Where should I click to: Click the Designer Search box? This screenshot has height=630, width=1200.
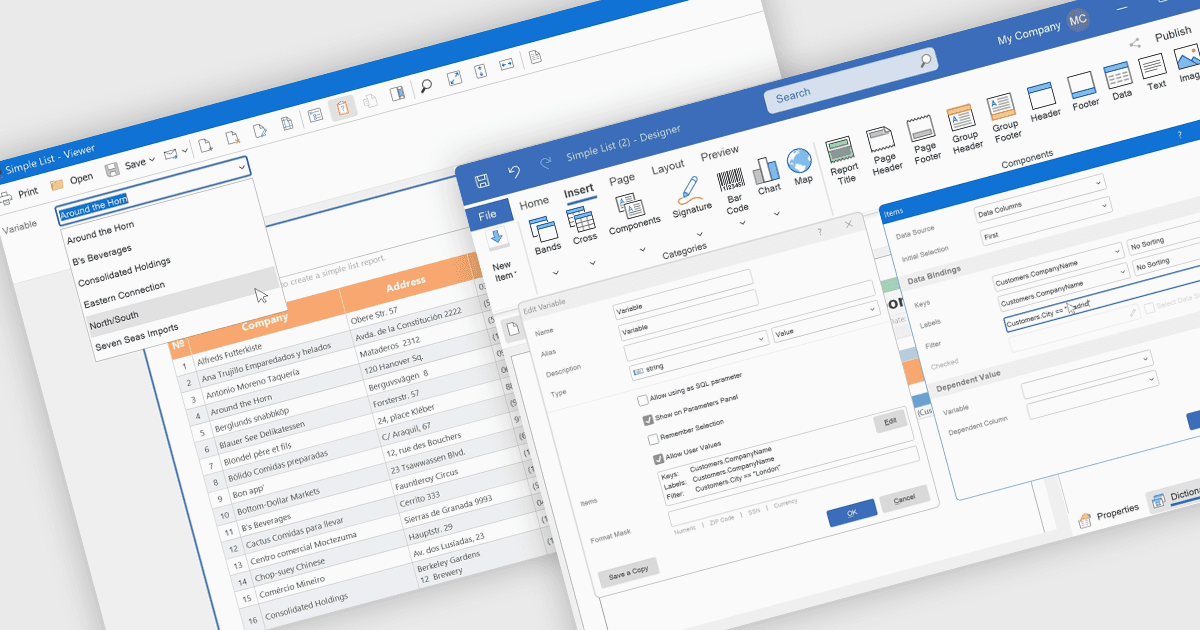pos(852,78)
